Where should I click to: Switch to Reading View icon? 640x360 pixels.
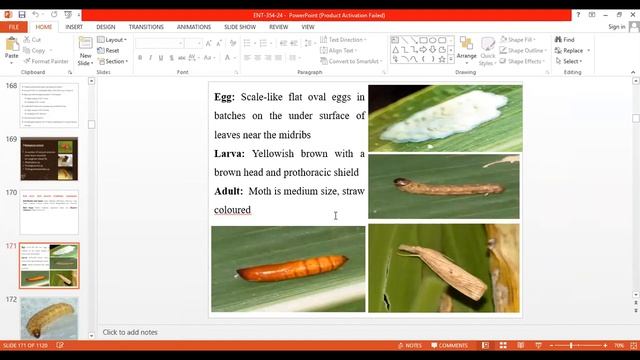click(520, 345)
